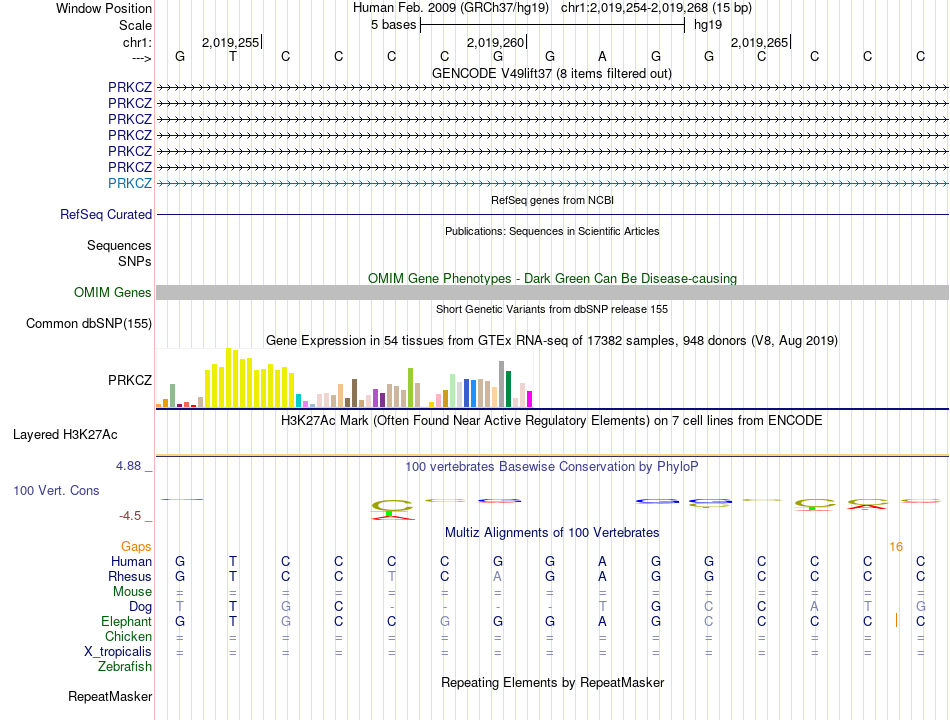
Task: Click the RefSeq Curated track label
Action: pyautogui.click(x=106, y=215)
